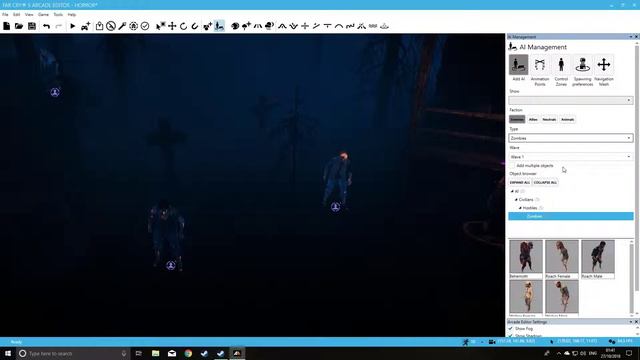640x360 pixels.
Task: Open the Help menu
Action: [x=72, y=15]
